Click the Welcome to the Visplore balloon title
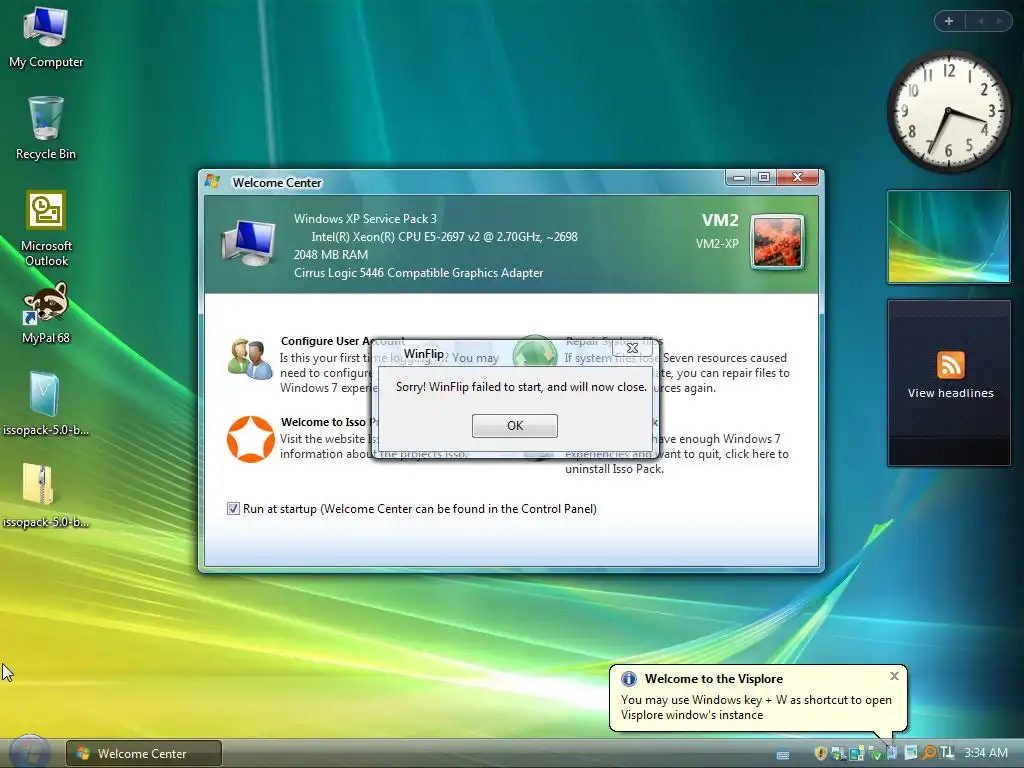Image resolution: width=1024 pixels, height=768 pixels. pyautogui.click(x=714, y=679)
